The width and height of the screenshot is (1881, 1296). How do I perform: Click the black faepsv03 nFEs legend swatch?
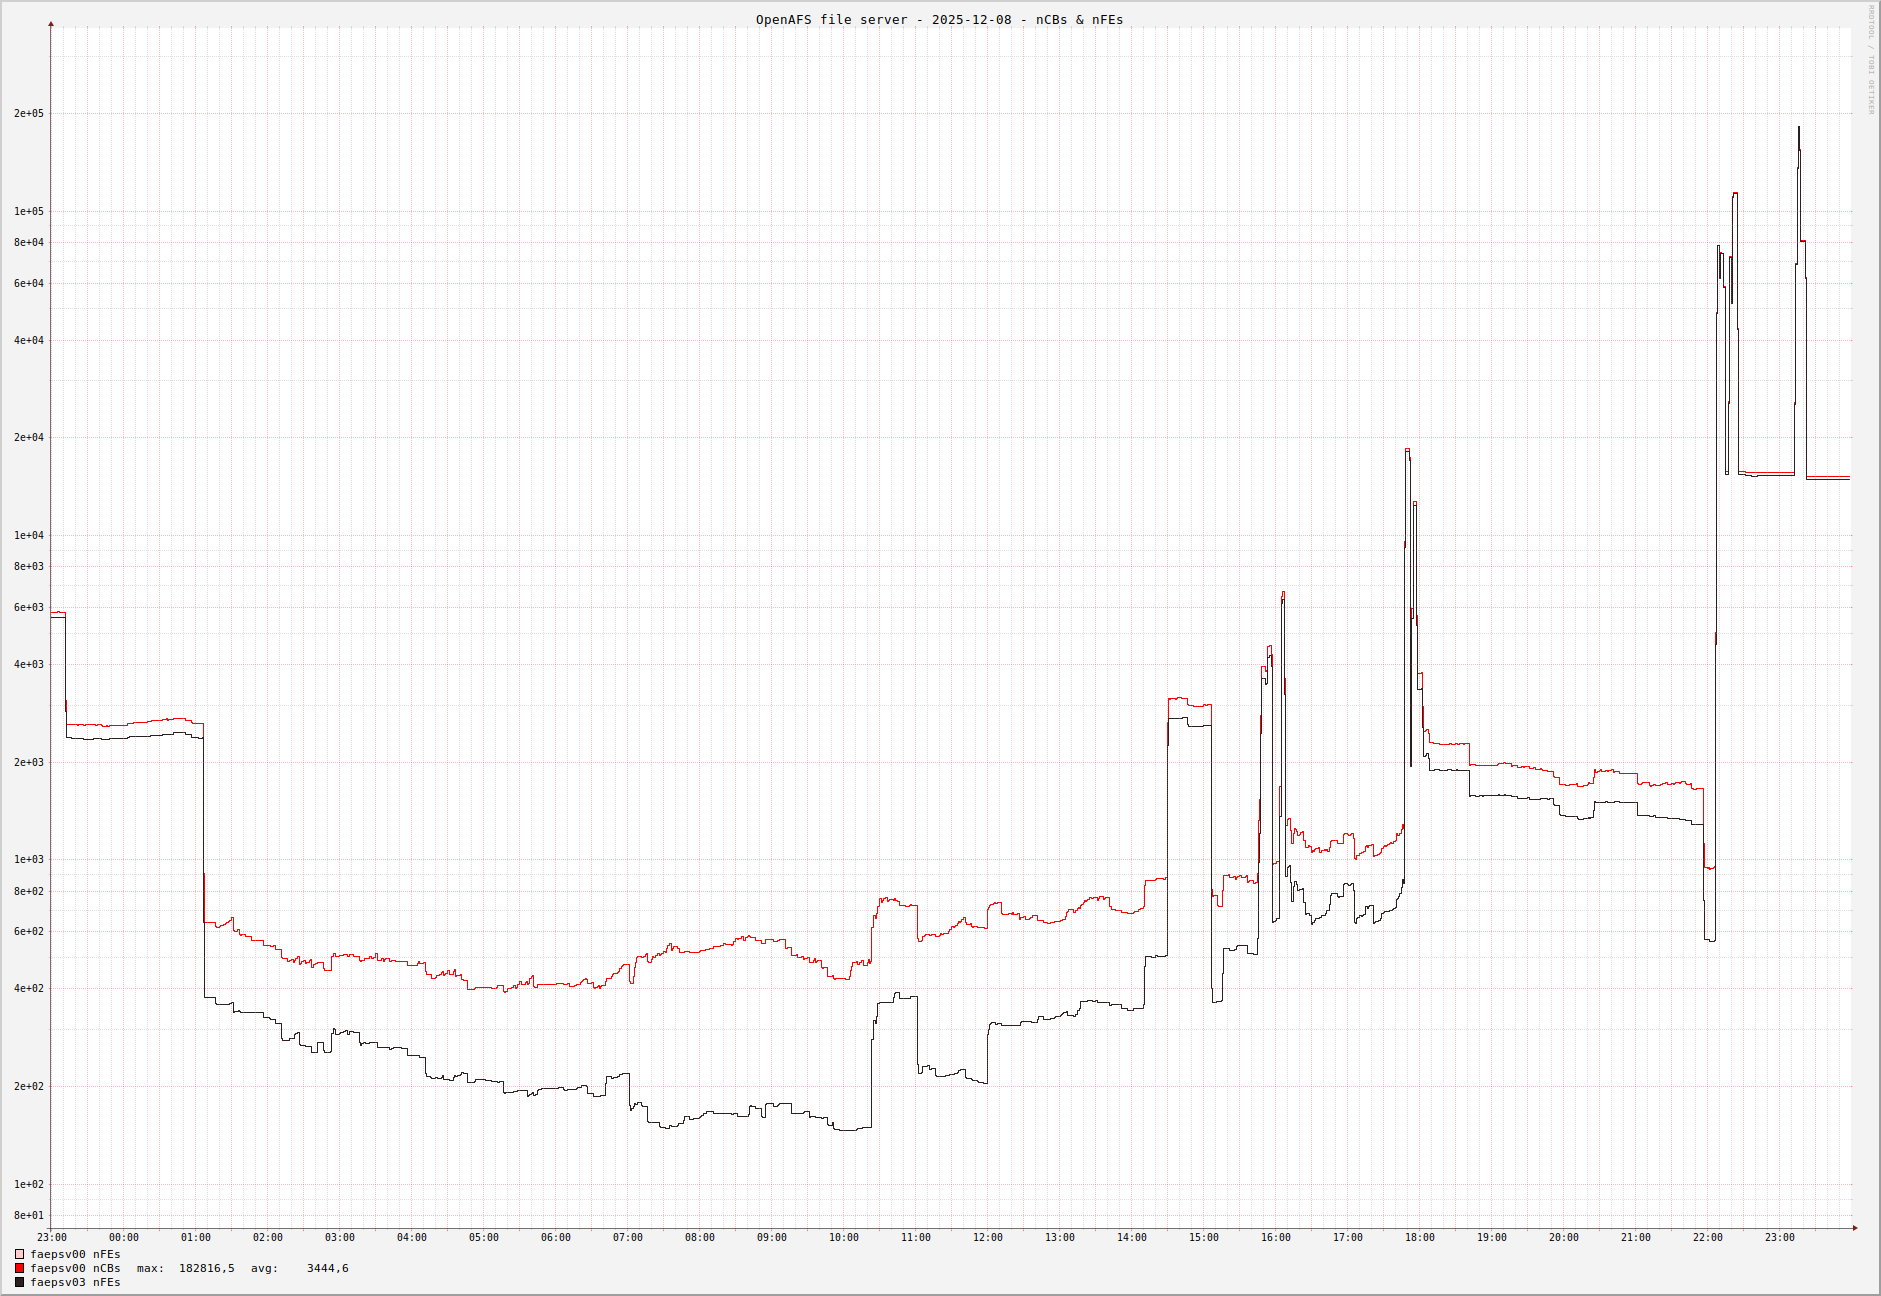(19, 1282)
